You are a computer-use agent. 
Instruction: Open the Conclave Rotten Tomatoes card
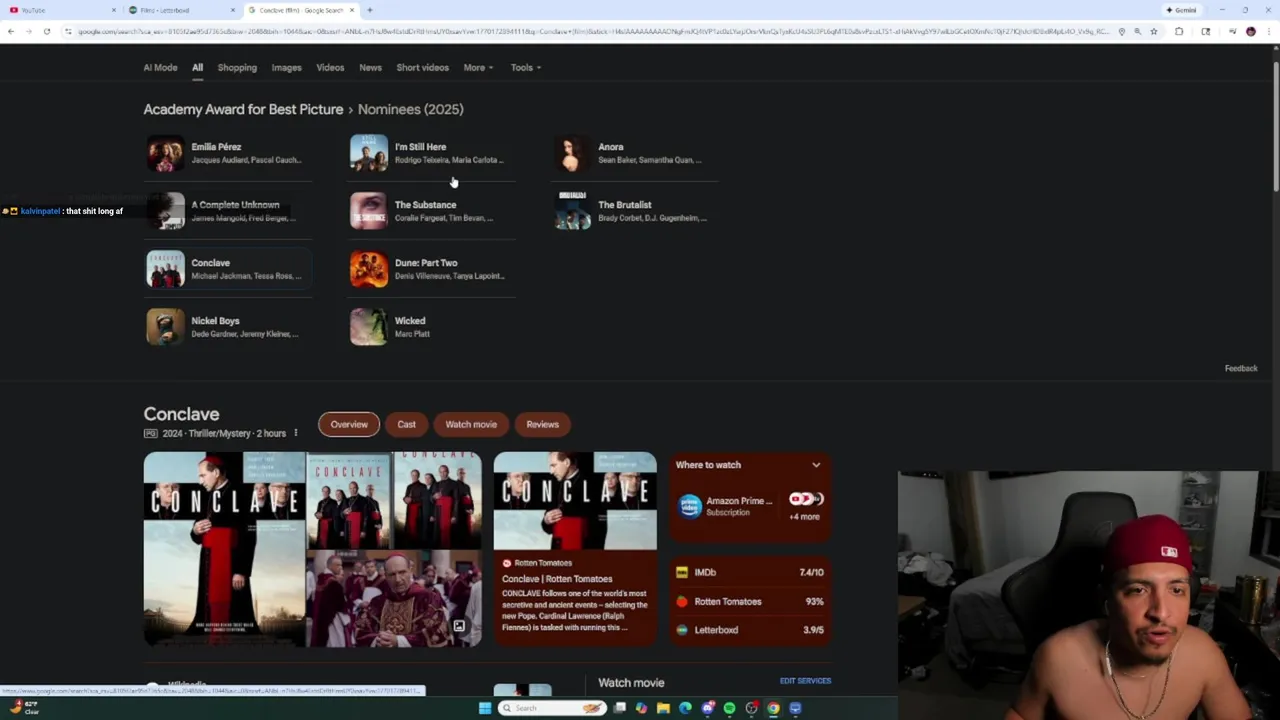tap(575, 548)
